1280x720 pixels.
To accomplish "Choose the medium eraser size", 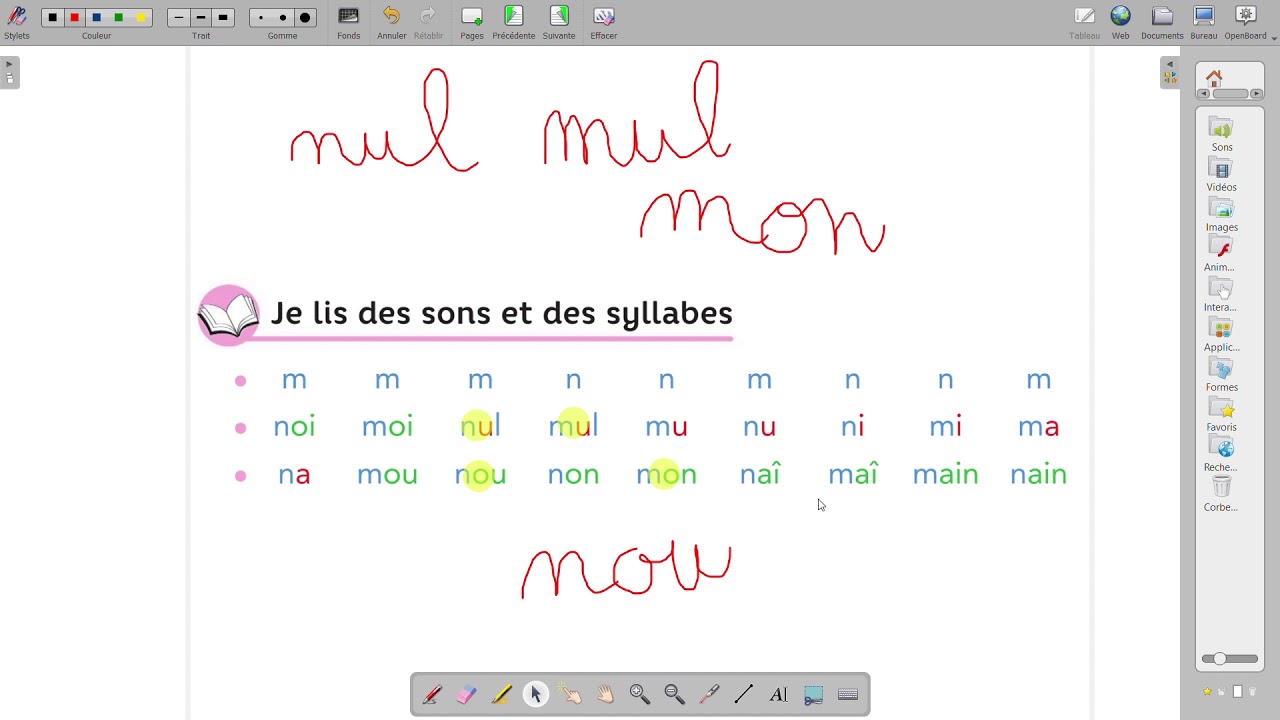I will (x=283, y=18).
